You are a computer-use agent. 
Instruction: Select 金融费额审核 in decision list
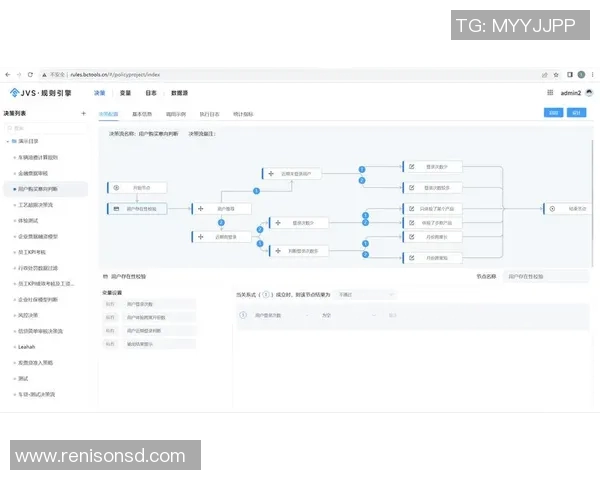click(40, 173)
